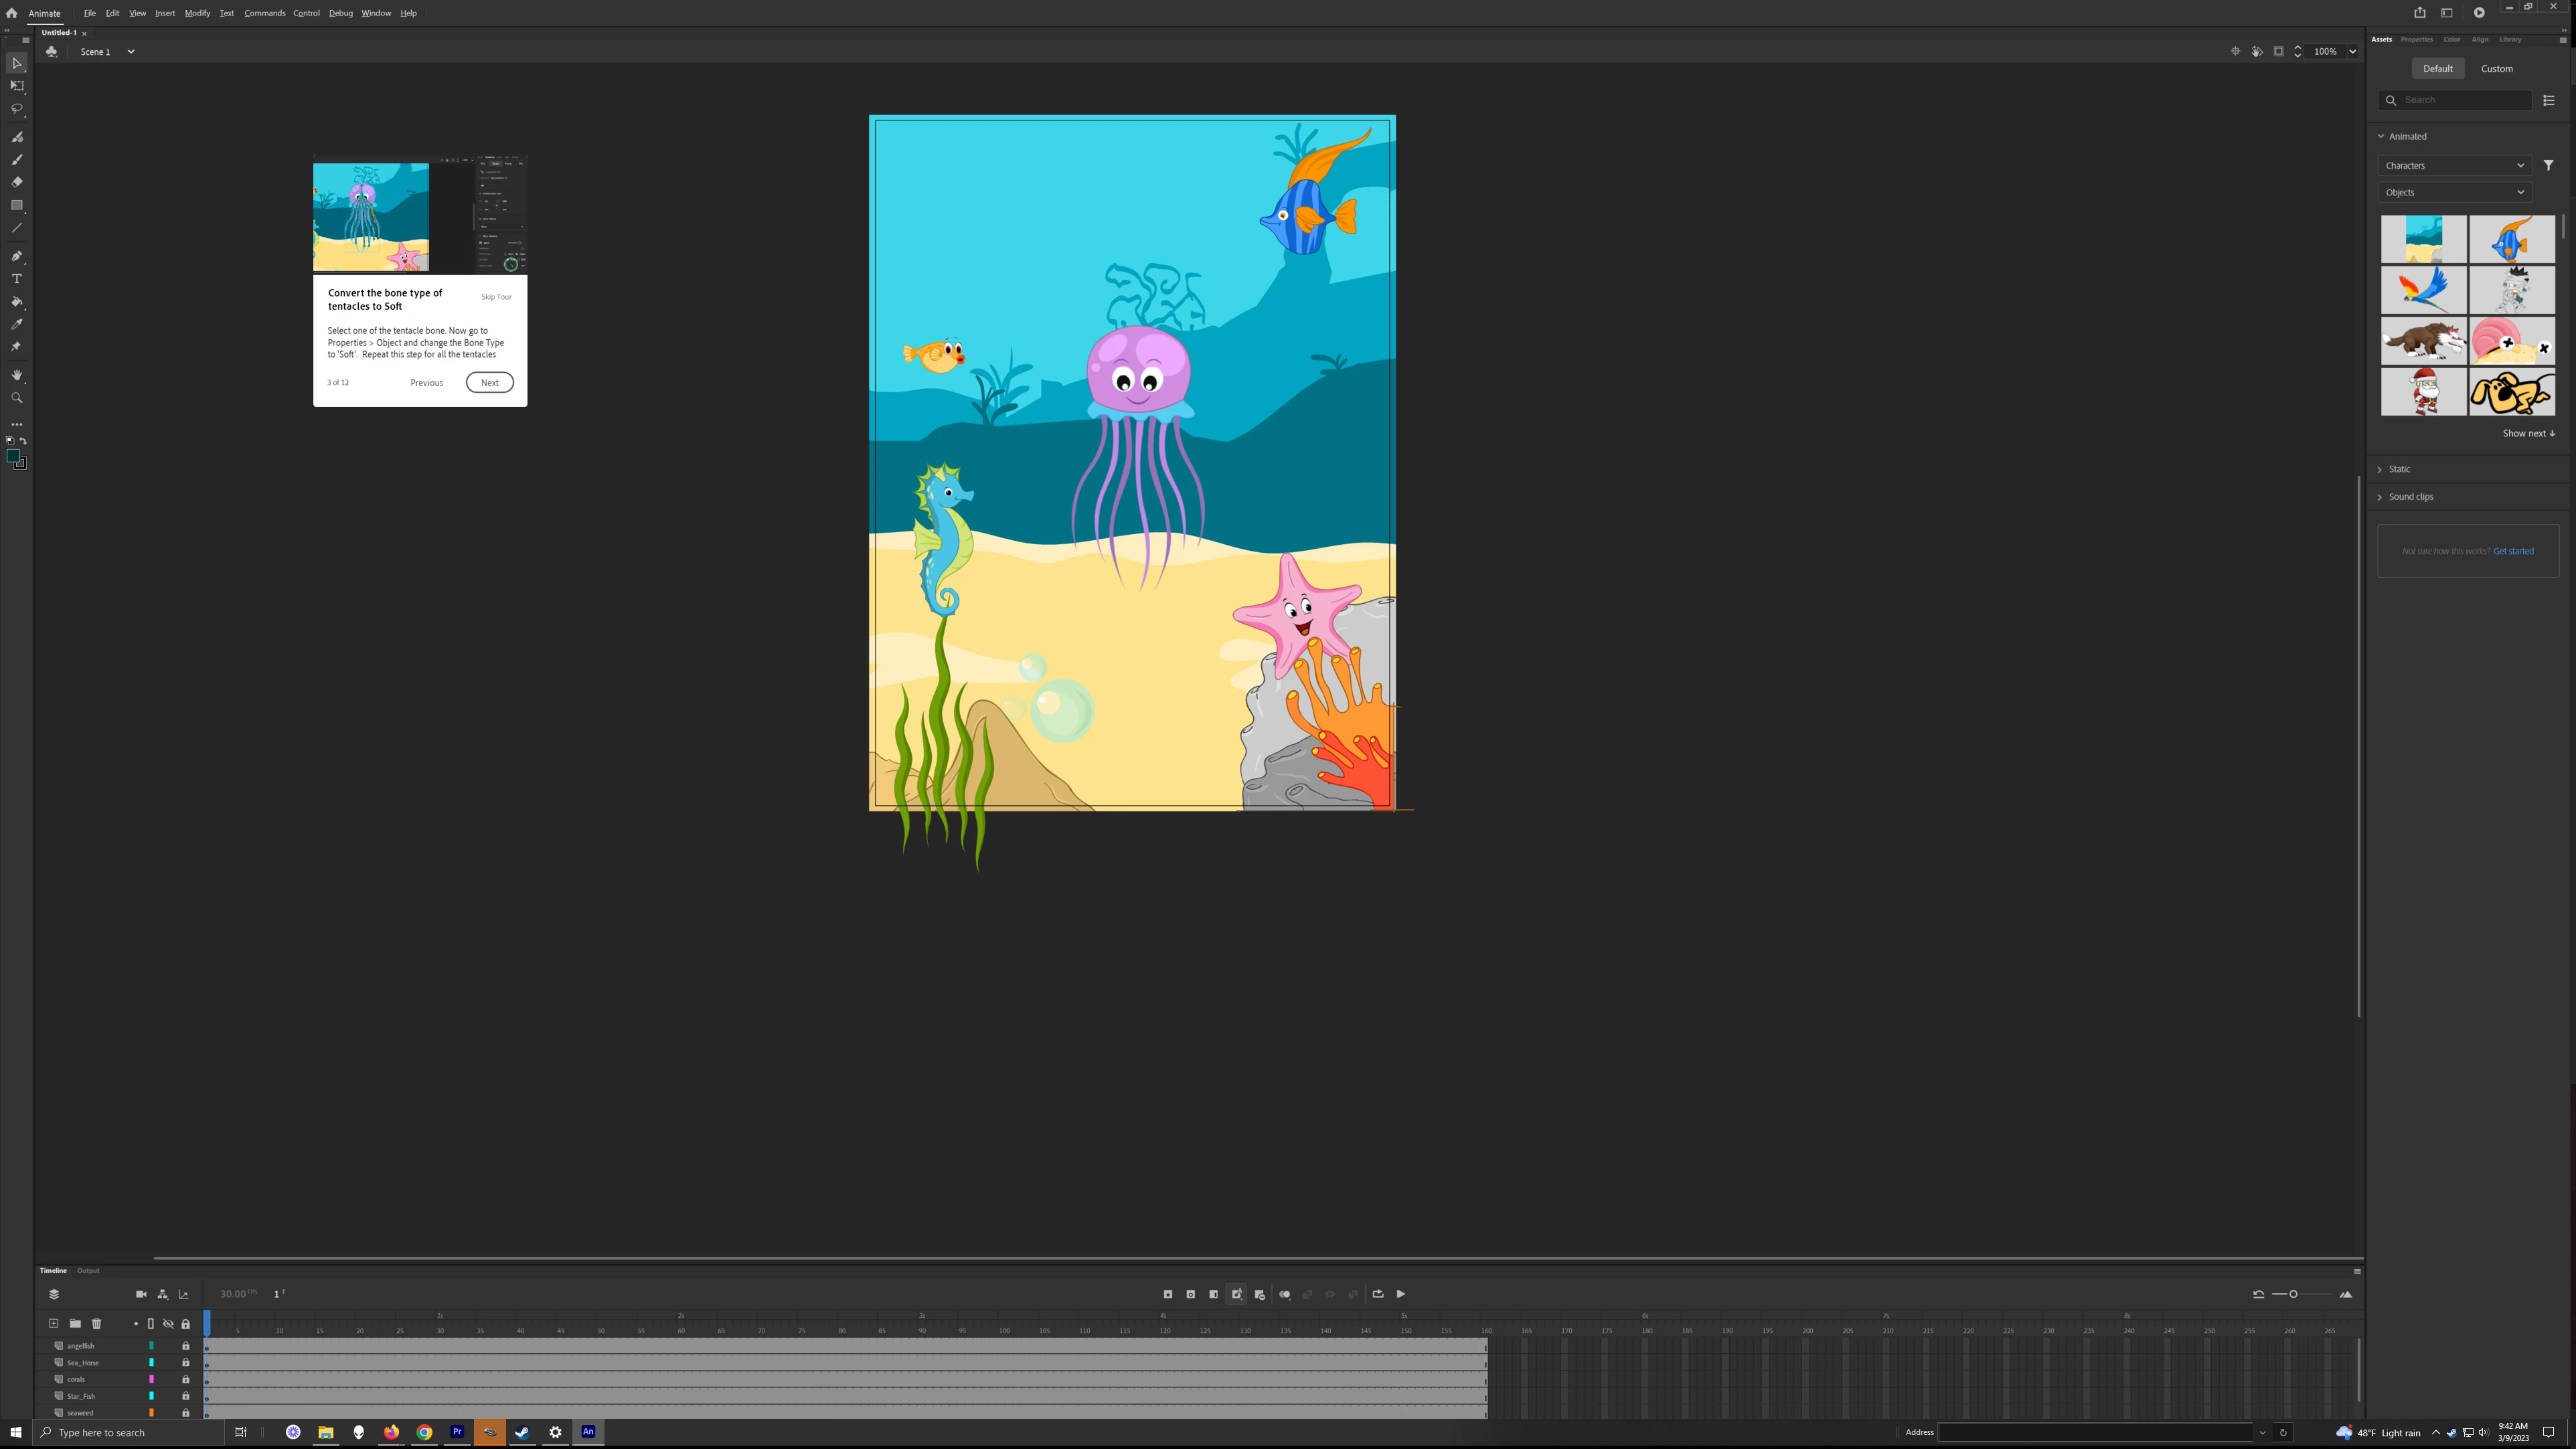Open the Modify menu

pos(197,13)
